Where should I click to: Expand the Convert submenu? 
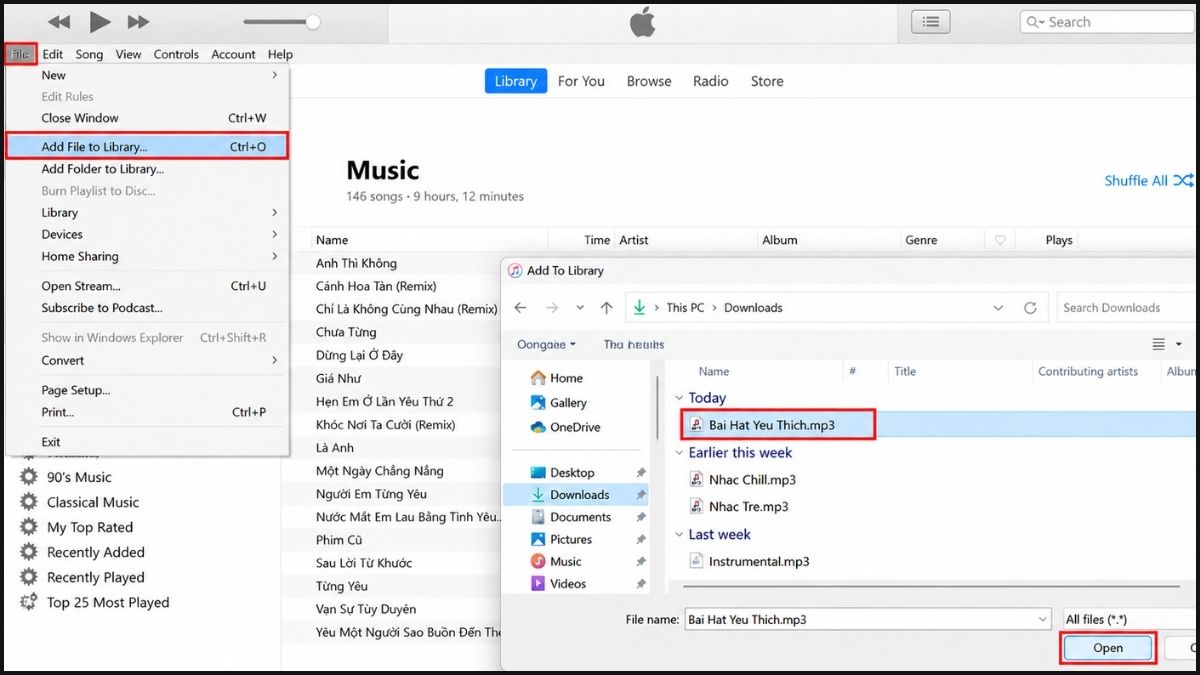coord(147,360)
